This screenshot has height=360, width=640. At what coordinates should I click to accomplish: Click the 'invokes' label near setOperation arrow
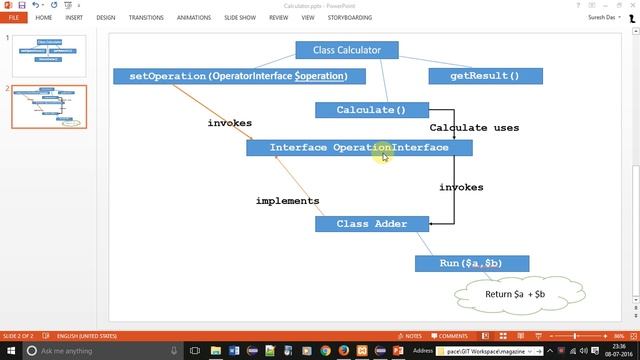pos(230,123)
